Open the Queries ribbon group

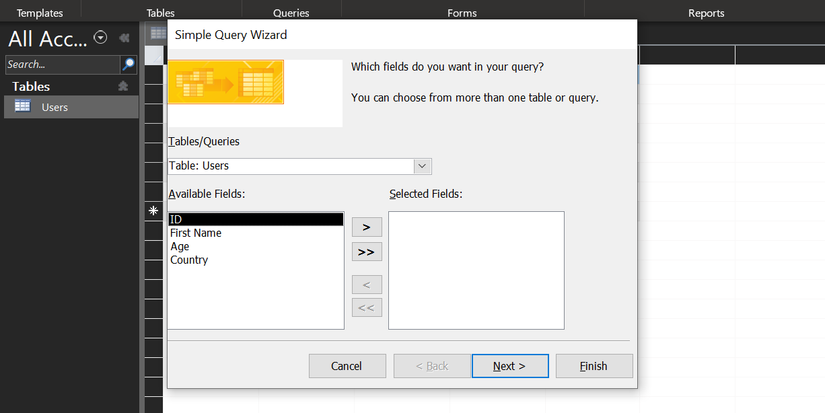pyautogui.click(x=291, y=13)
